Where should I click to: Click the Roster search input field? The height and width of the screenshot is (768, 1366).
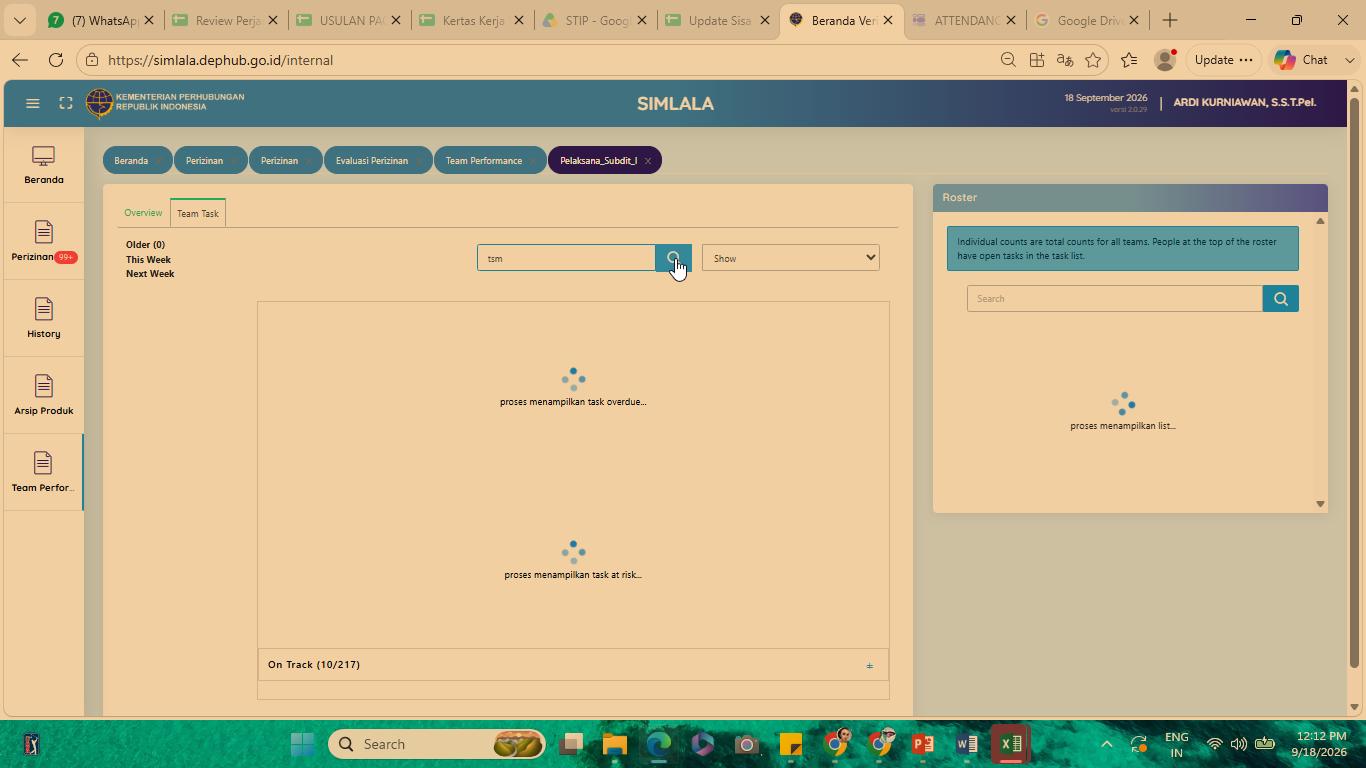[x=1114, y=298]
